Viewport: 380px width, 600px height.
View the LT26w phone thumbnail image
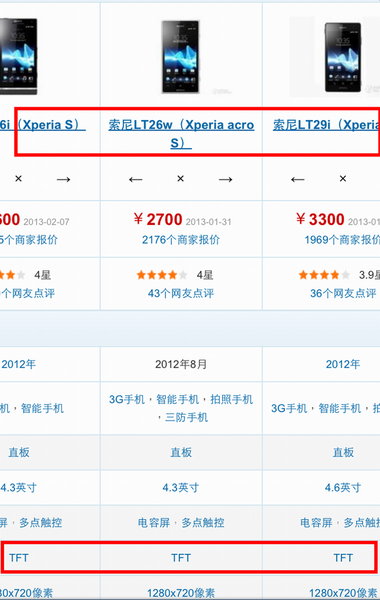181,57
